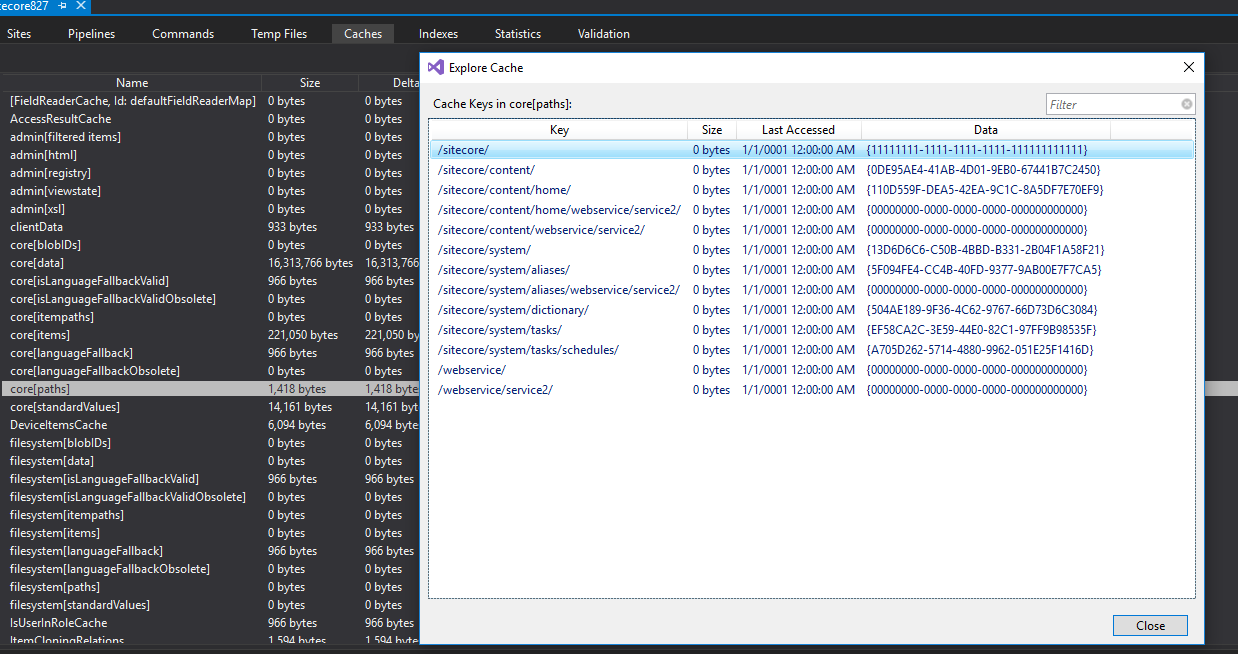Switch to the Temp Files tab
This screenshot has width=1238, height=654.
[x=279, y=33]
